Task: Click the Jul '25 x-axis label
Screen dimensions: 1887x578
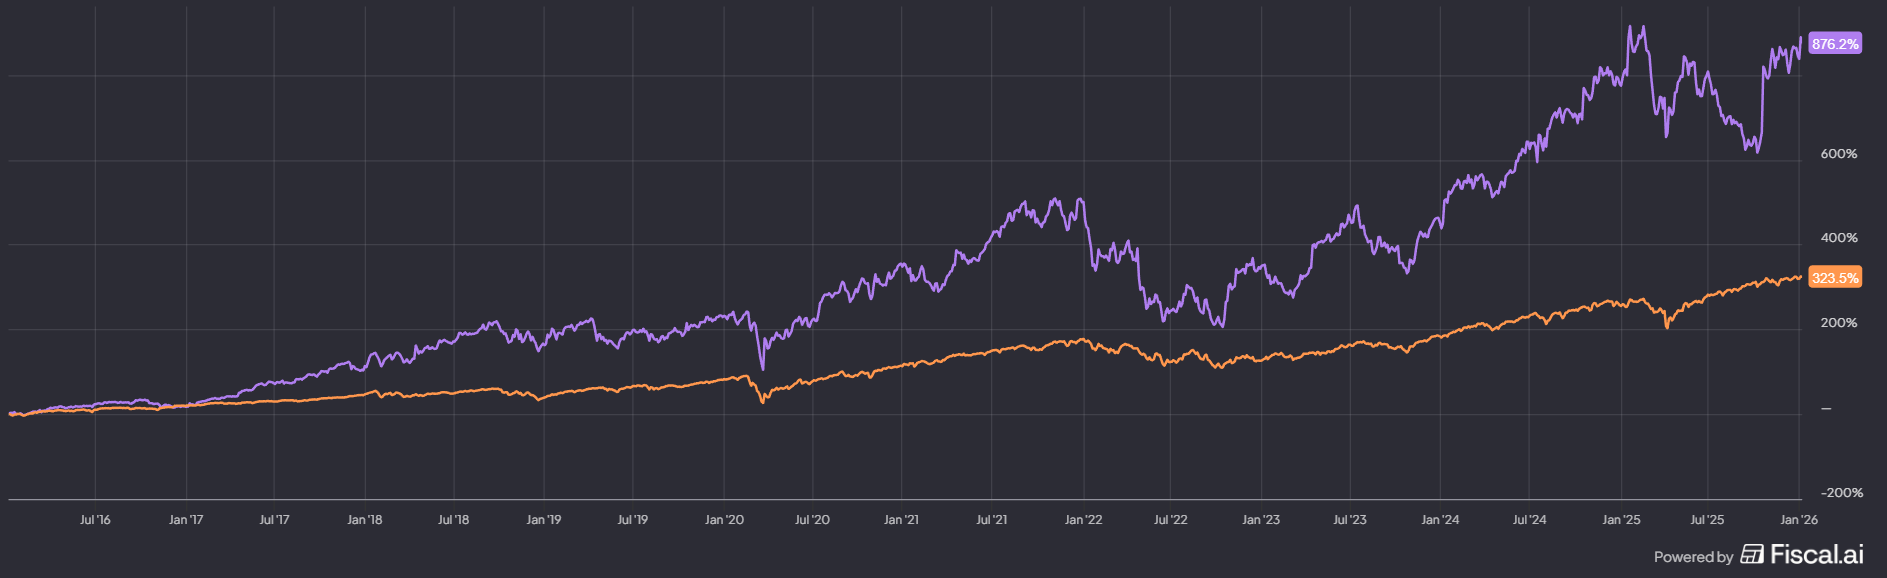Action: click(x=1707, y=520)
